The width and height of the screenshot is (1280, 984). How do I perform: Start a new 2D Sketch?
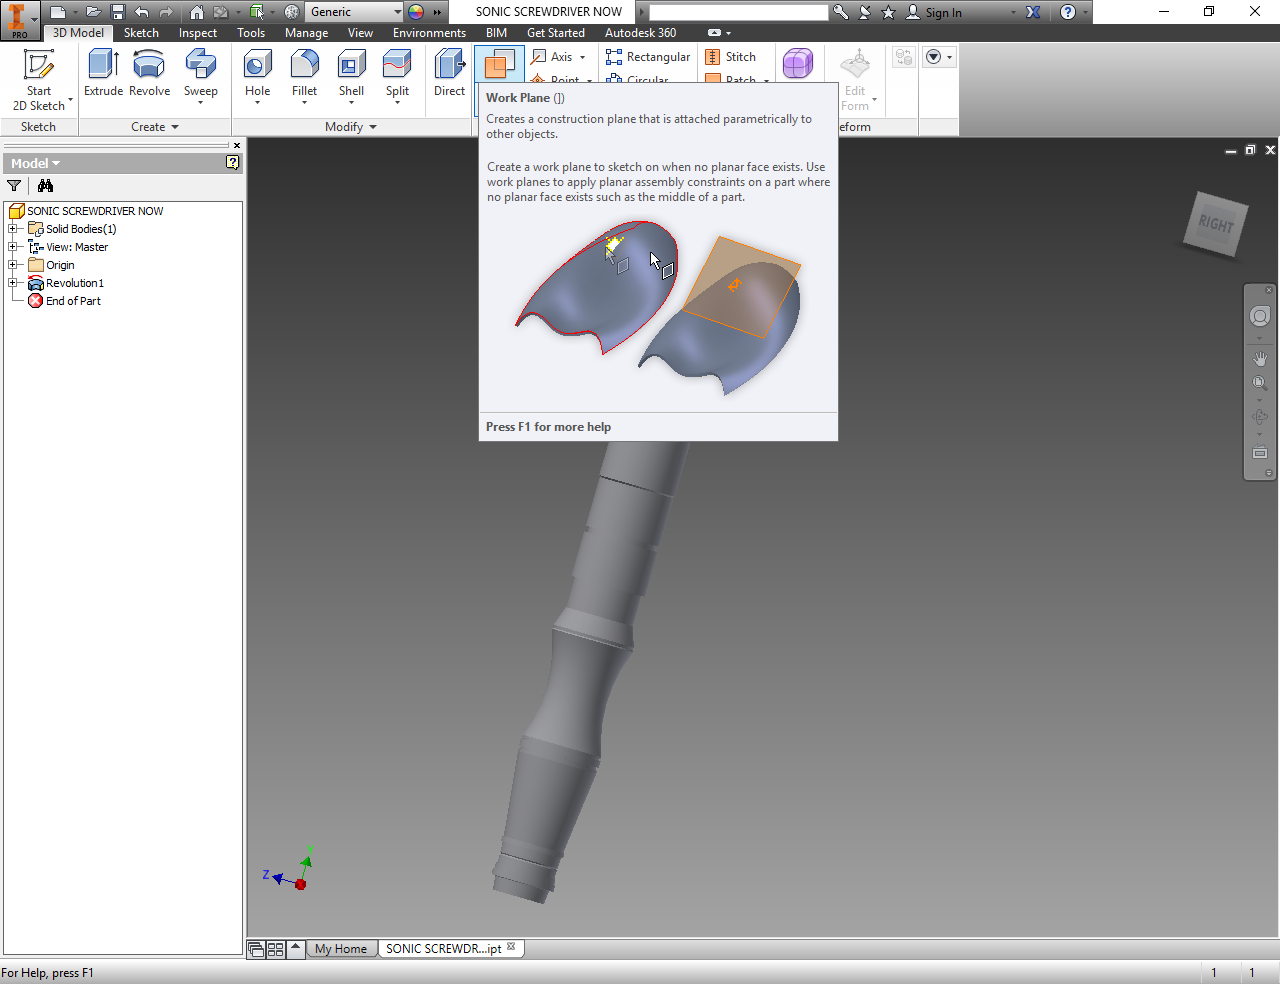[39, 79]
